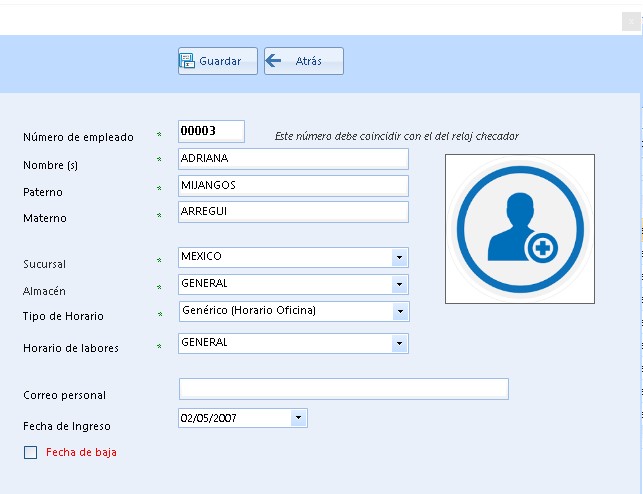This screenshot has width=643, height=494.
Task: Click the 'Este número debe coincidir' hint text
Action: click(397, 136)
